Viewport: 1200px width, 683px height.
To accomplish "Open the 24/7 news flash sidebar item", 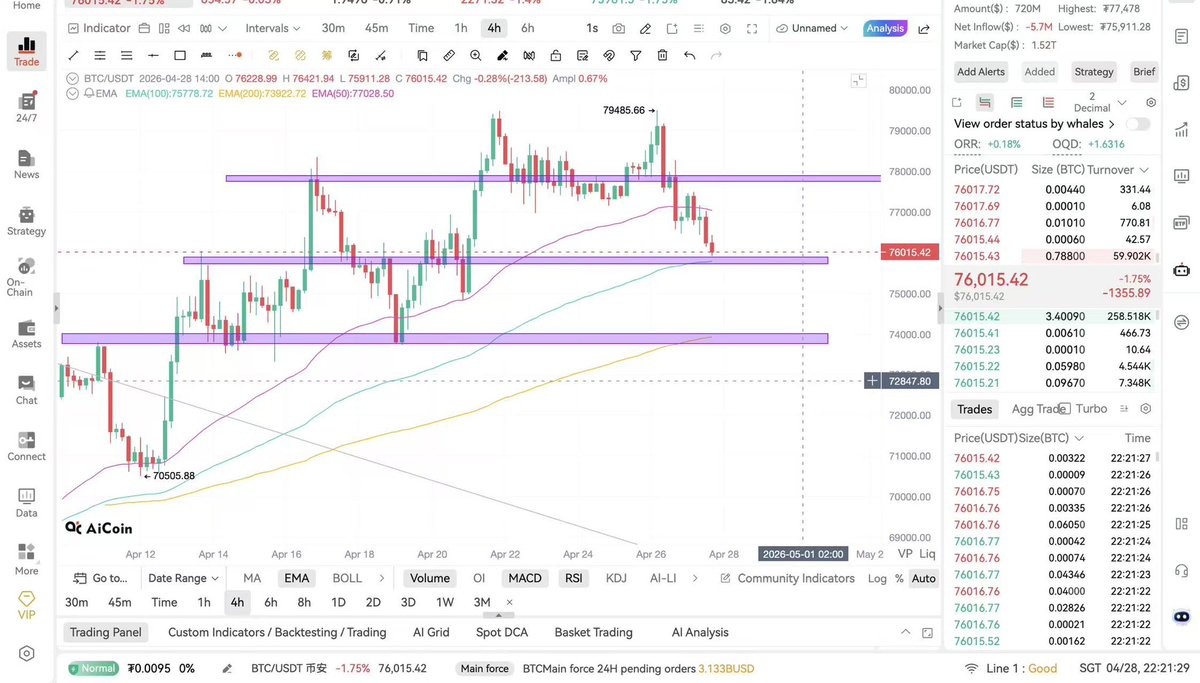I will pos(27,107).
